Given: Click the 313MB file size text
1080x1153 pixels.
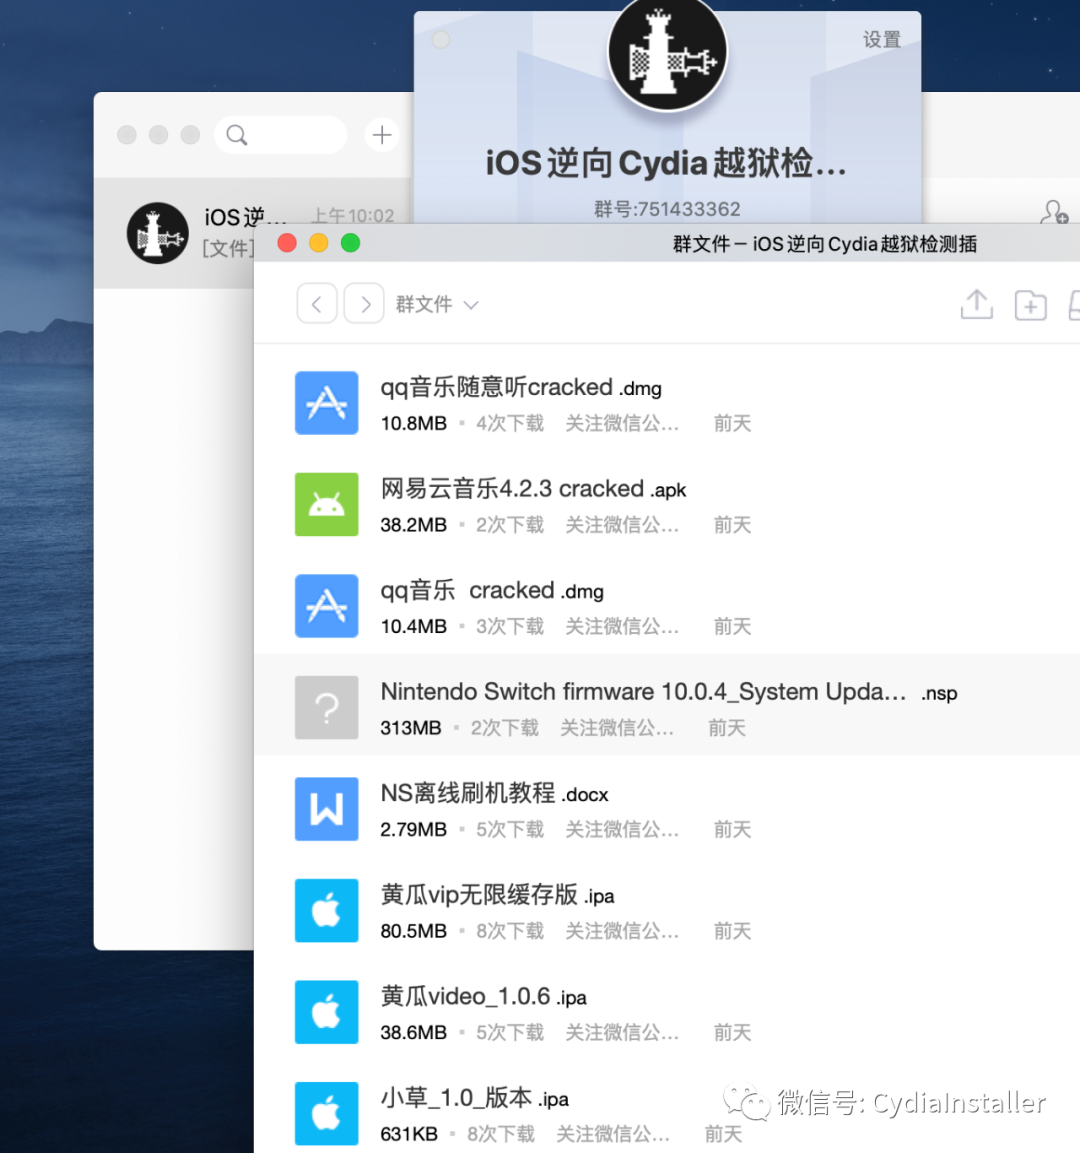Looking at the screenshot, I should coord(410,728).
